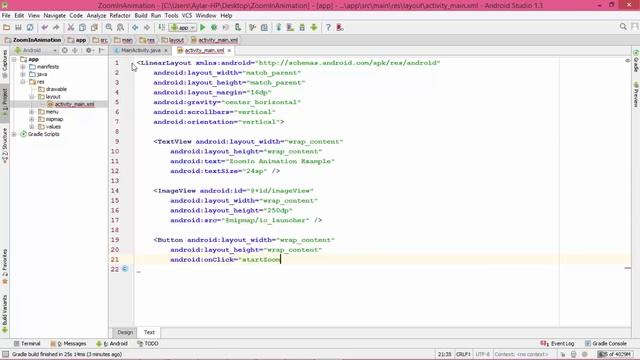This screenshot has height=360, width=640.
Task: Click the Synchronize toolbar icon
Action: 30,27
